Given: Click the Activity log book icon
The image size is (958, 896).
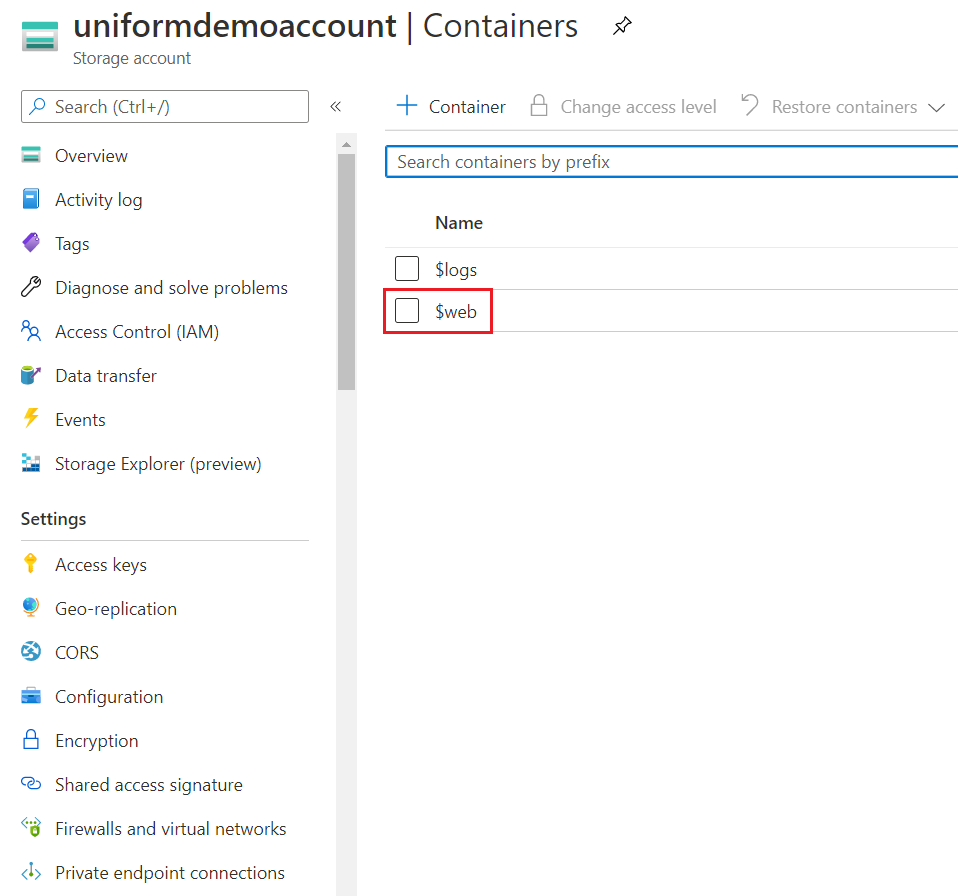Looking at the screenshot, I should (x=31, y=199).
